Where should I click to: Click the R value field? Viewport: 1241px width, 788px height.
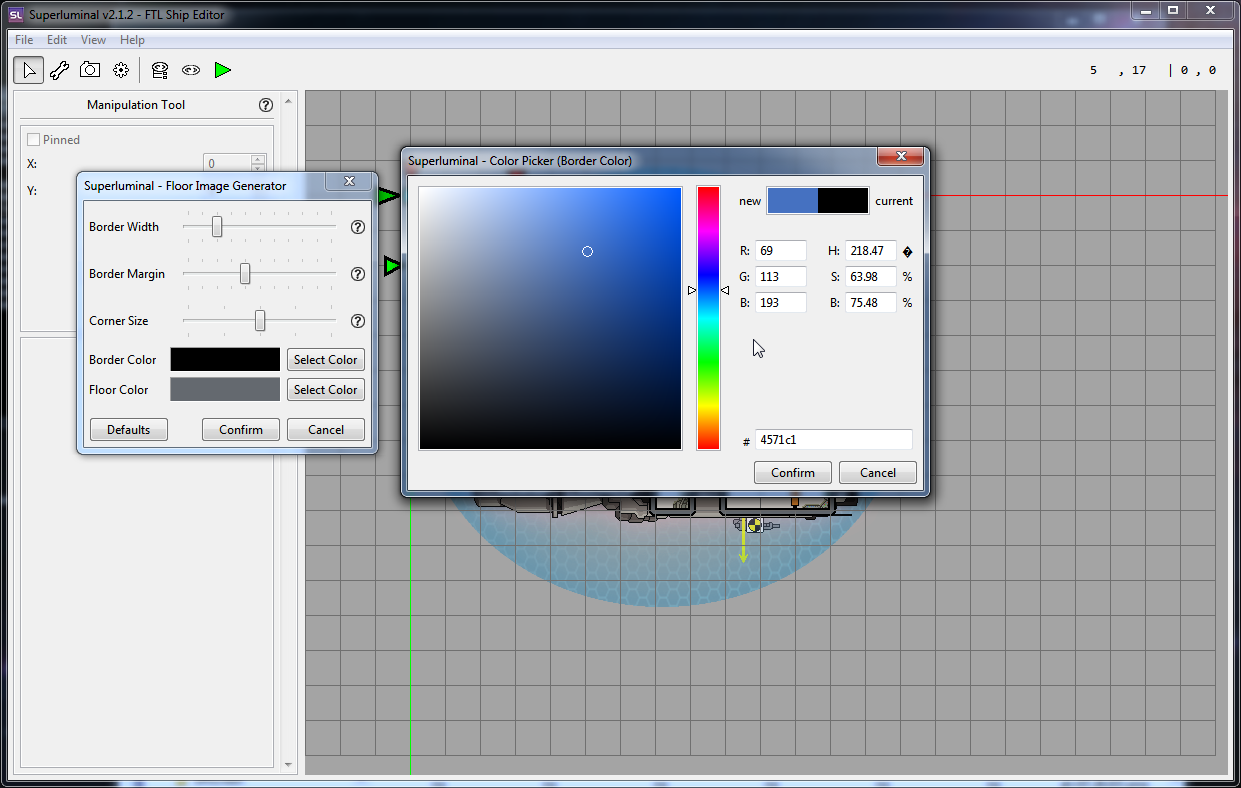point(781,251)
